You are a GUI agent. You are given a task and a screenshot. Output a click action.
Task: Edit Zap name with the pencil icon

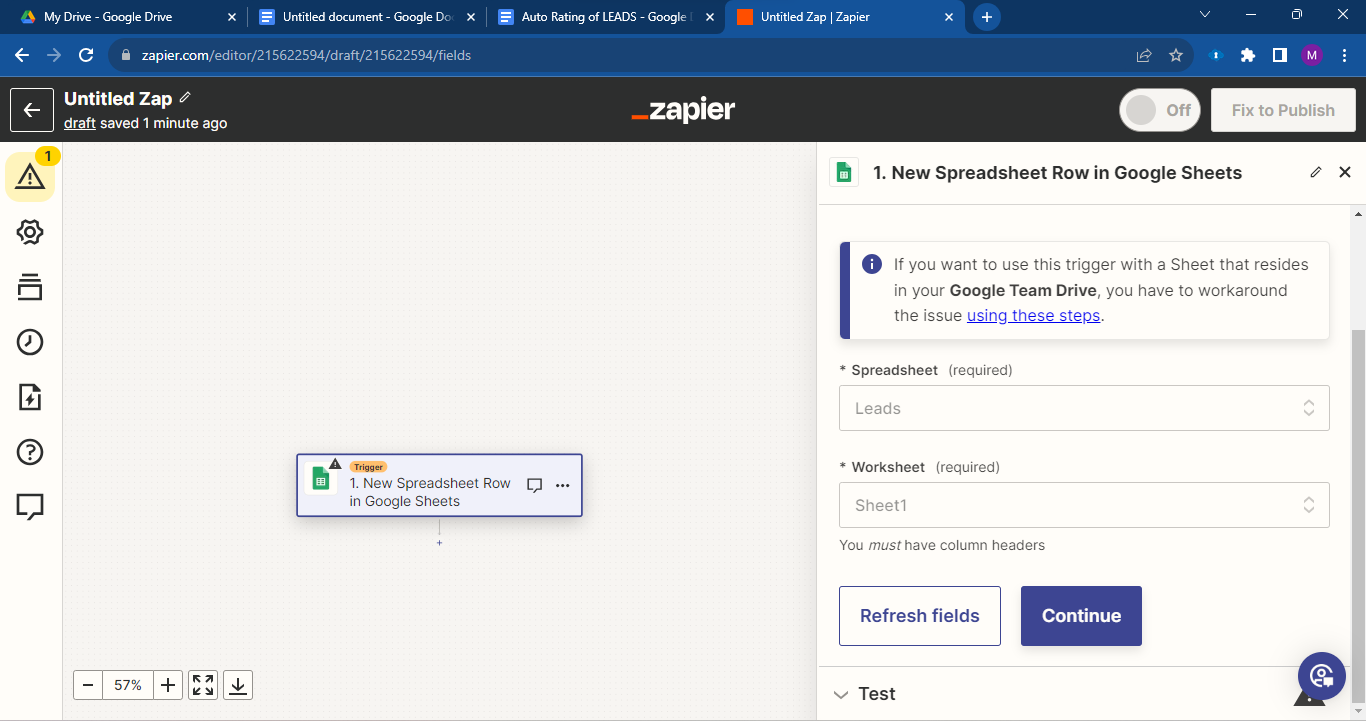pyautogui.click(x=185, y=97)
